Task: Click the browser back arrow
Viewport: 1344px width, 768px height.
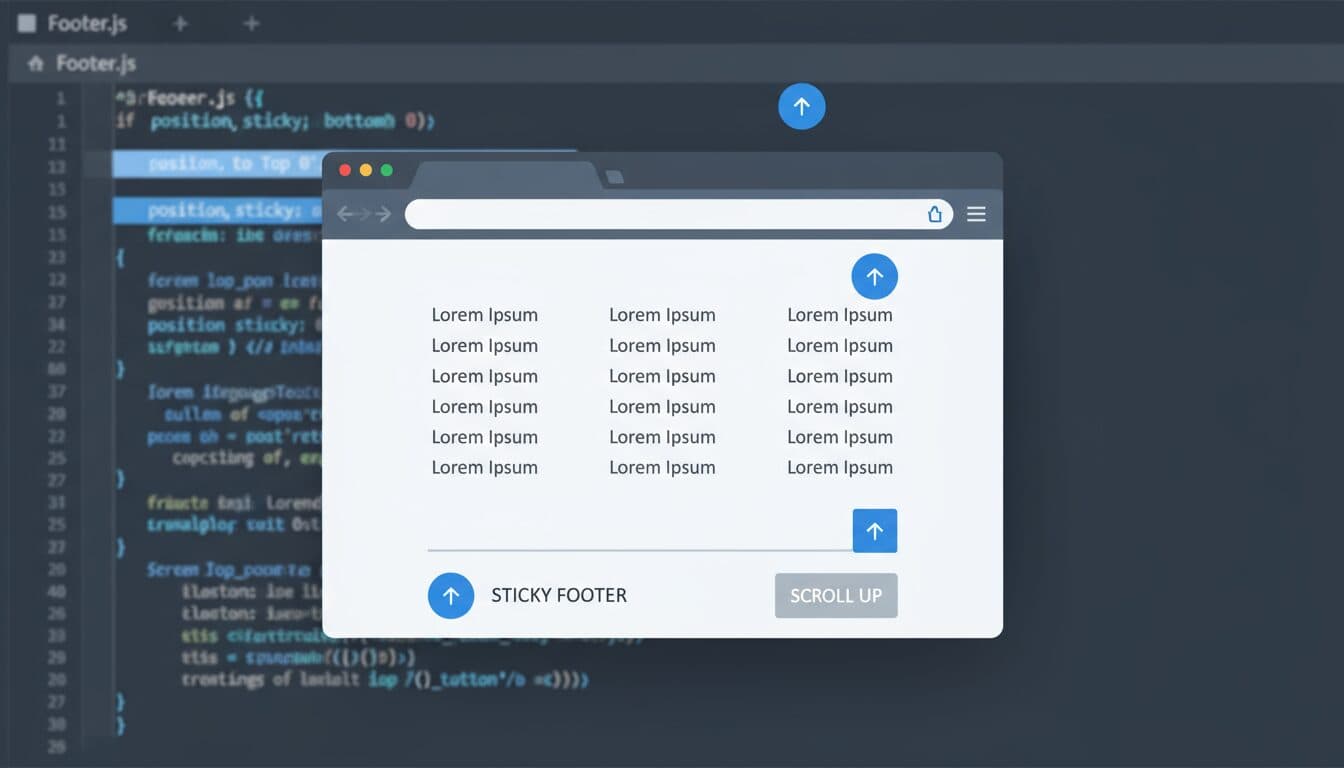Action: (x=347, y=214)
